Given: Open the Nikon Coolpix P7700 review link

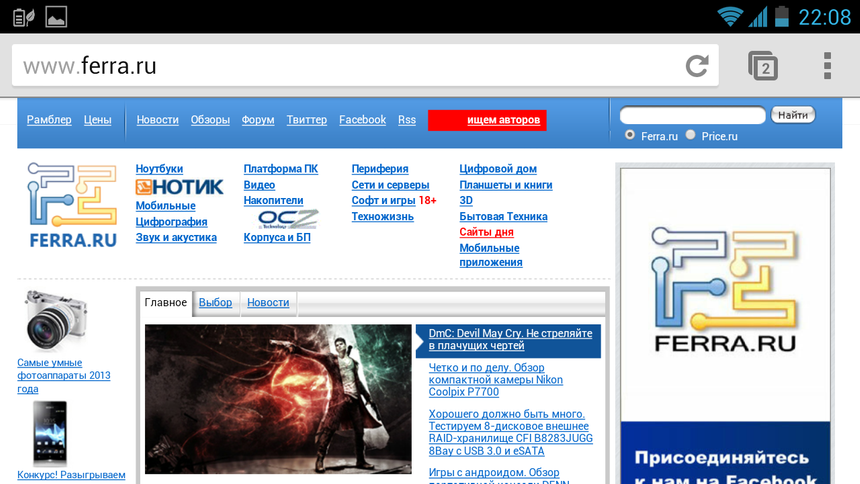Looking at the screenshot, I should (496, 380).
